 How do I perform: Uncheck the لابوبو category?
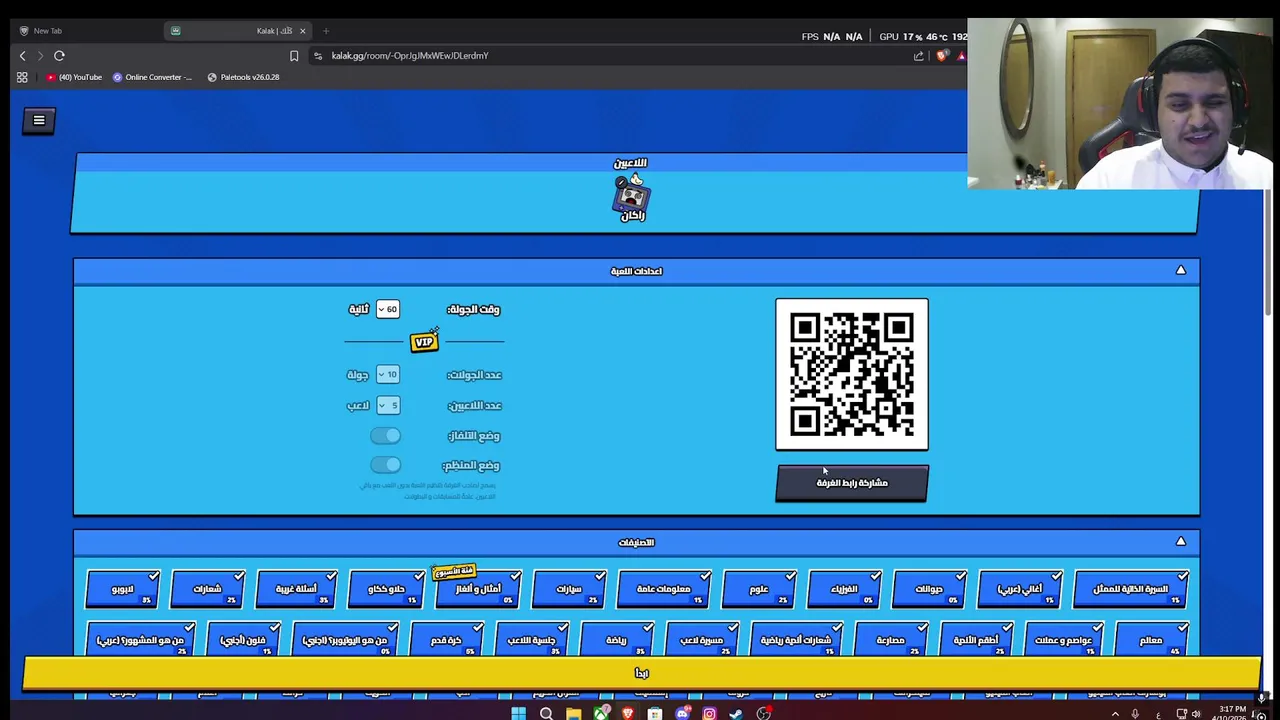(x=123, y=589)
